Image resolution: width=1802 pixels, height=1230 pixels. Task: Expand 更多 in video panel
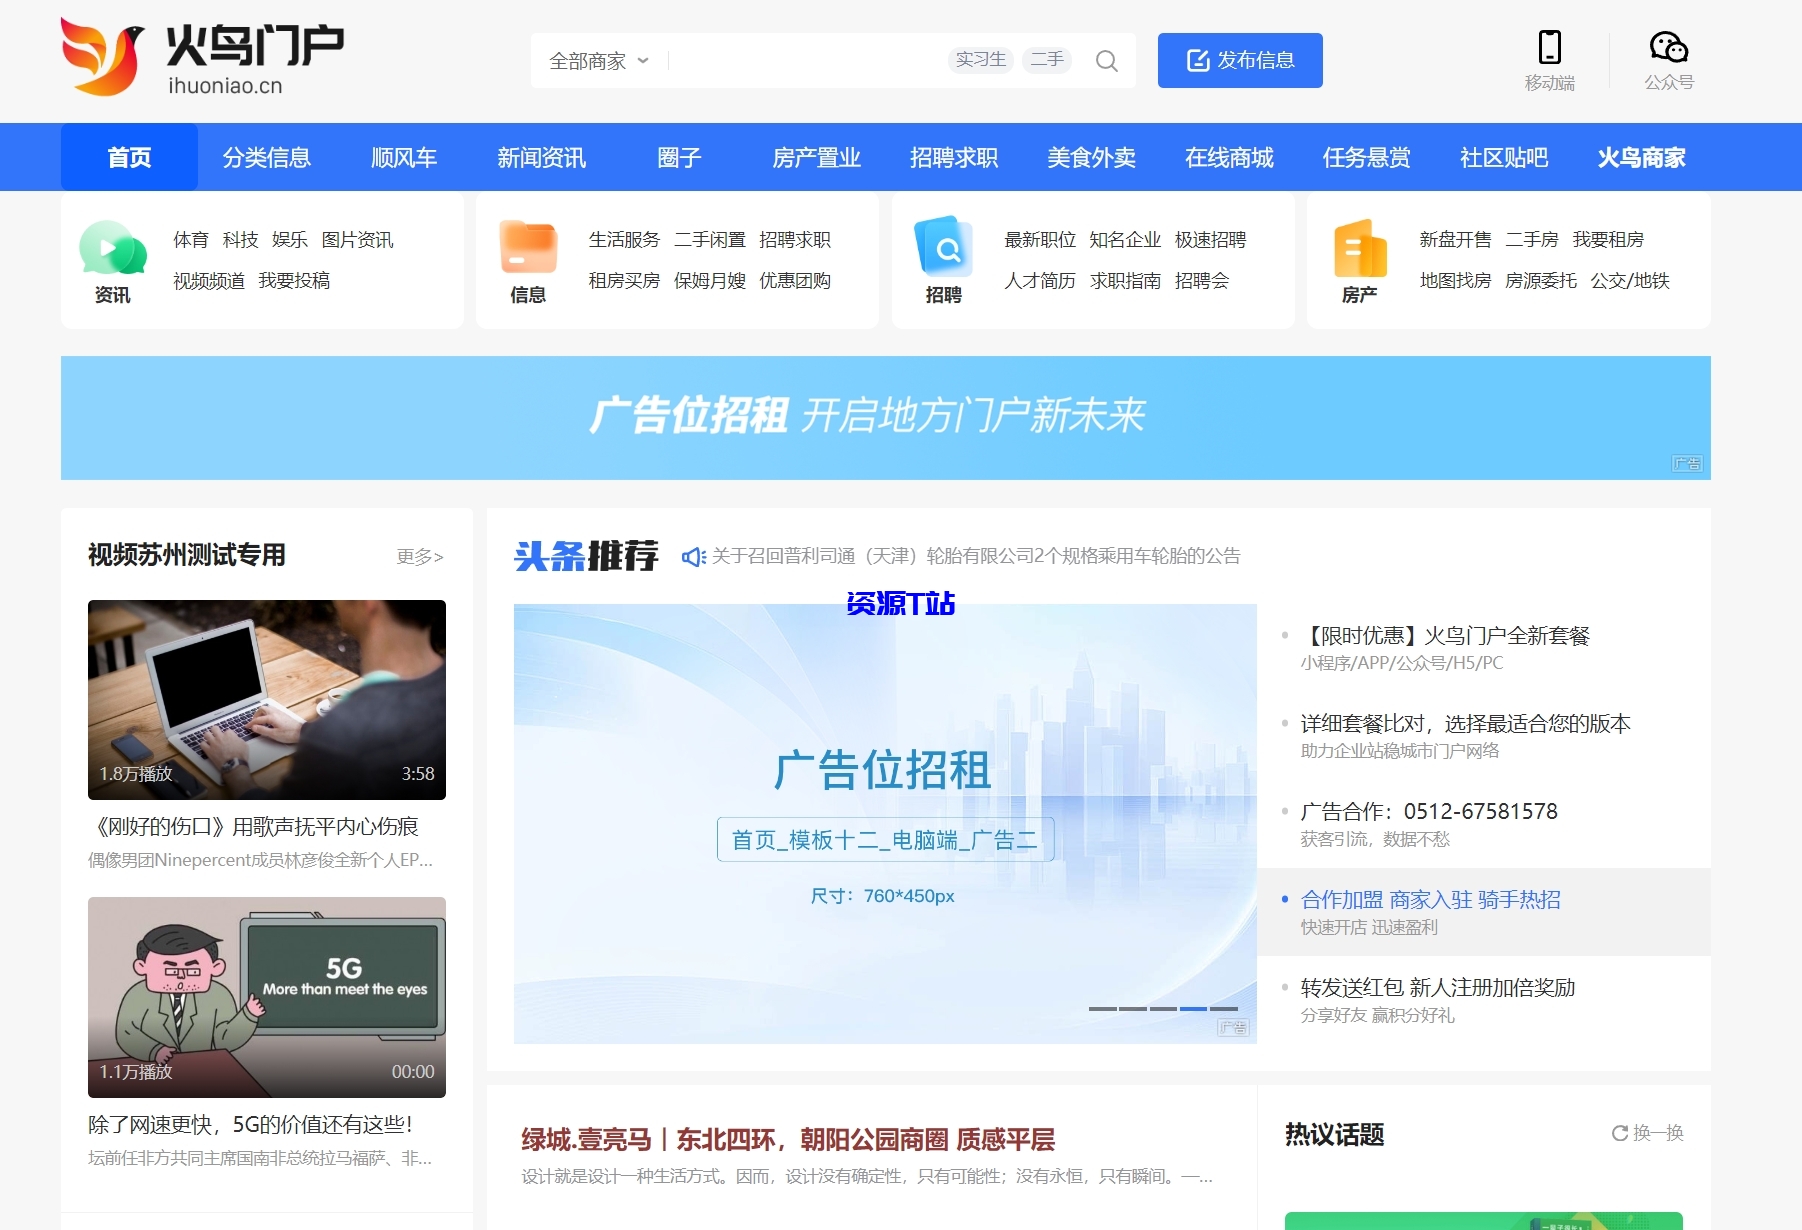(420, 557)
